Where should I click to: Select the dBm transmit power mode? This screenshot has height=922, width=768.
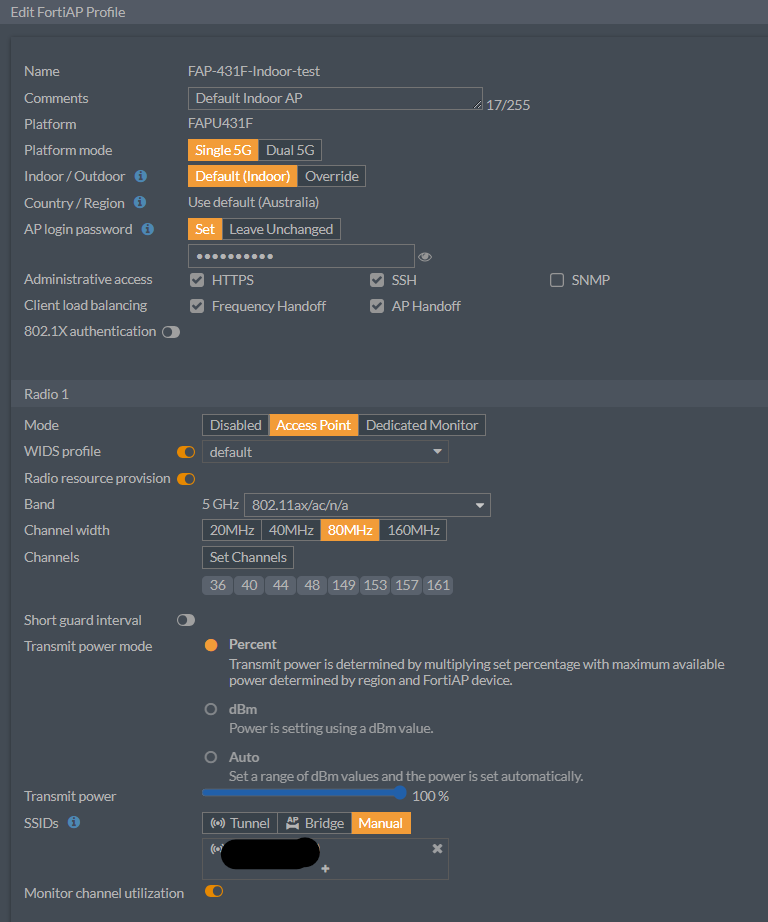[211, 709]
